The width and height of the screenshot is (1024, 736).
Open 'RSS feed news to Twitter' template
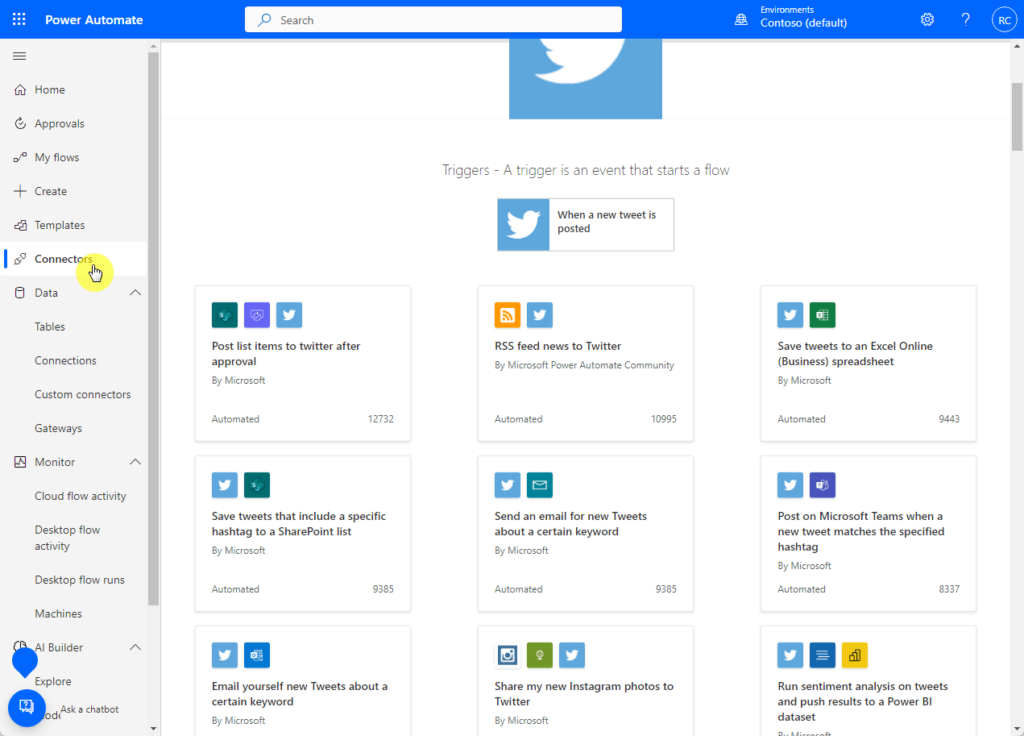click(x=585, y=363)
